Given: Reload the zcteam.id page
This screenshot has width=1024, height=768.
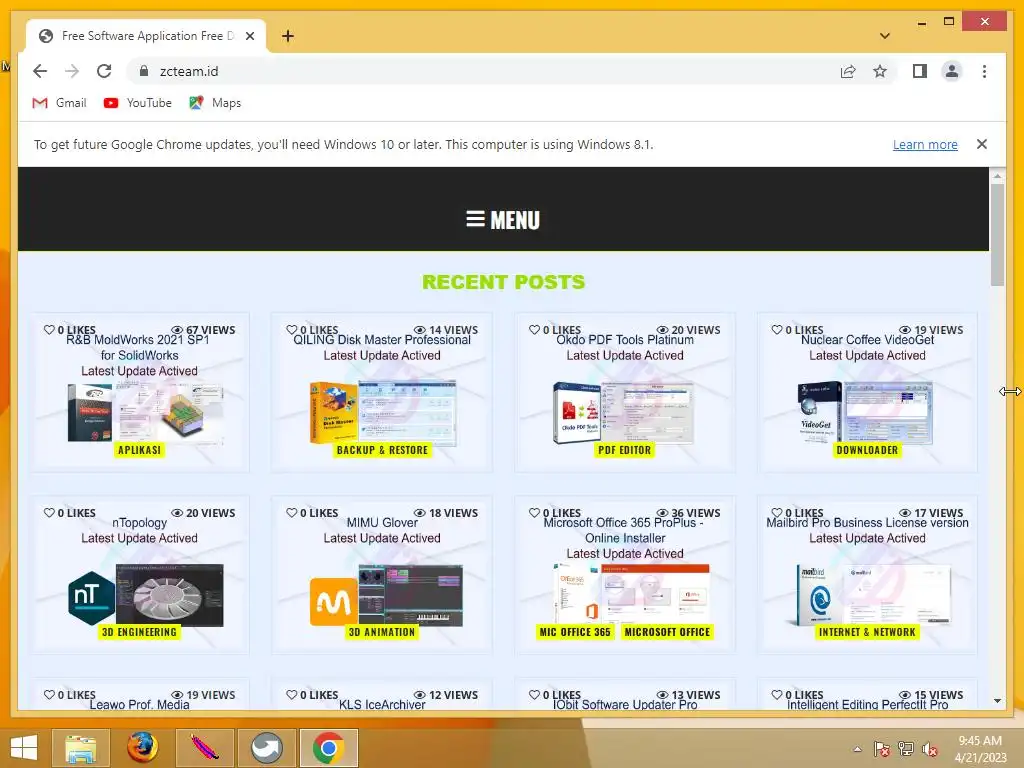Looking at the screenshot, I should 104,71.
